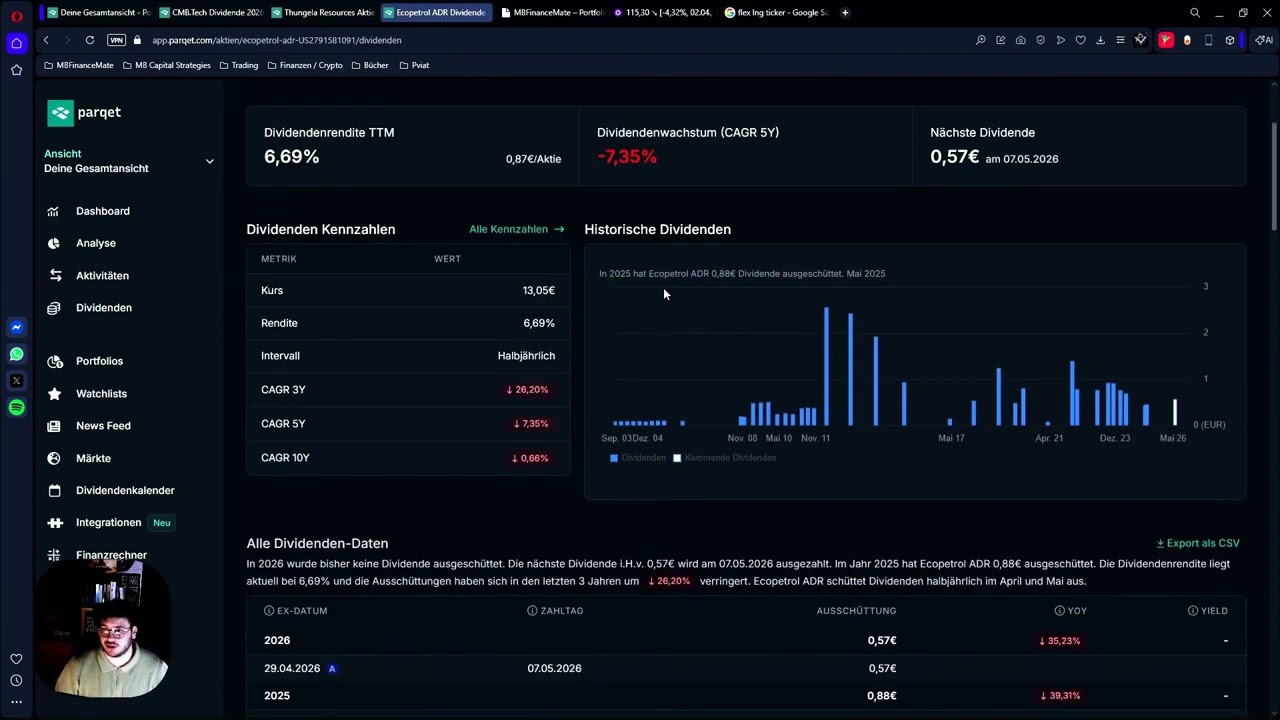Click the downloads icon in the address bar
This screenshot has width=1280, height=720.
[x=1100, y=40]
